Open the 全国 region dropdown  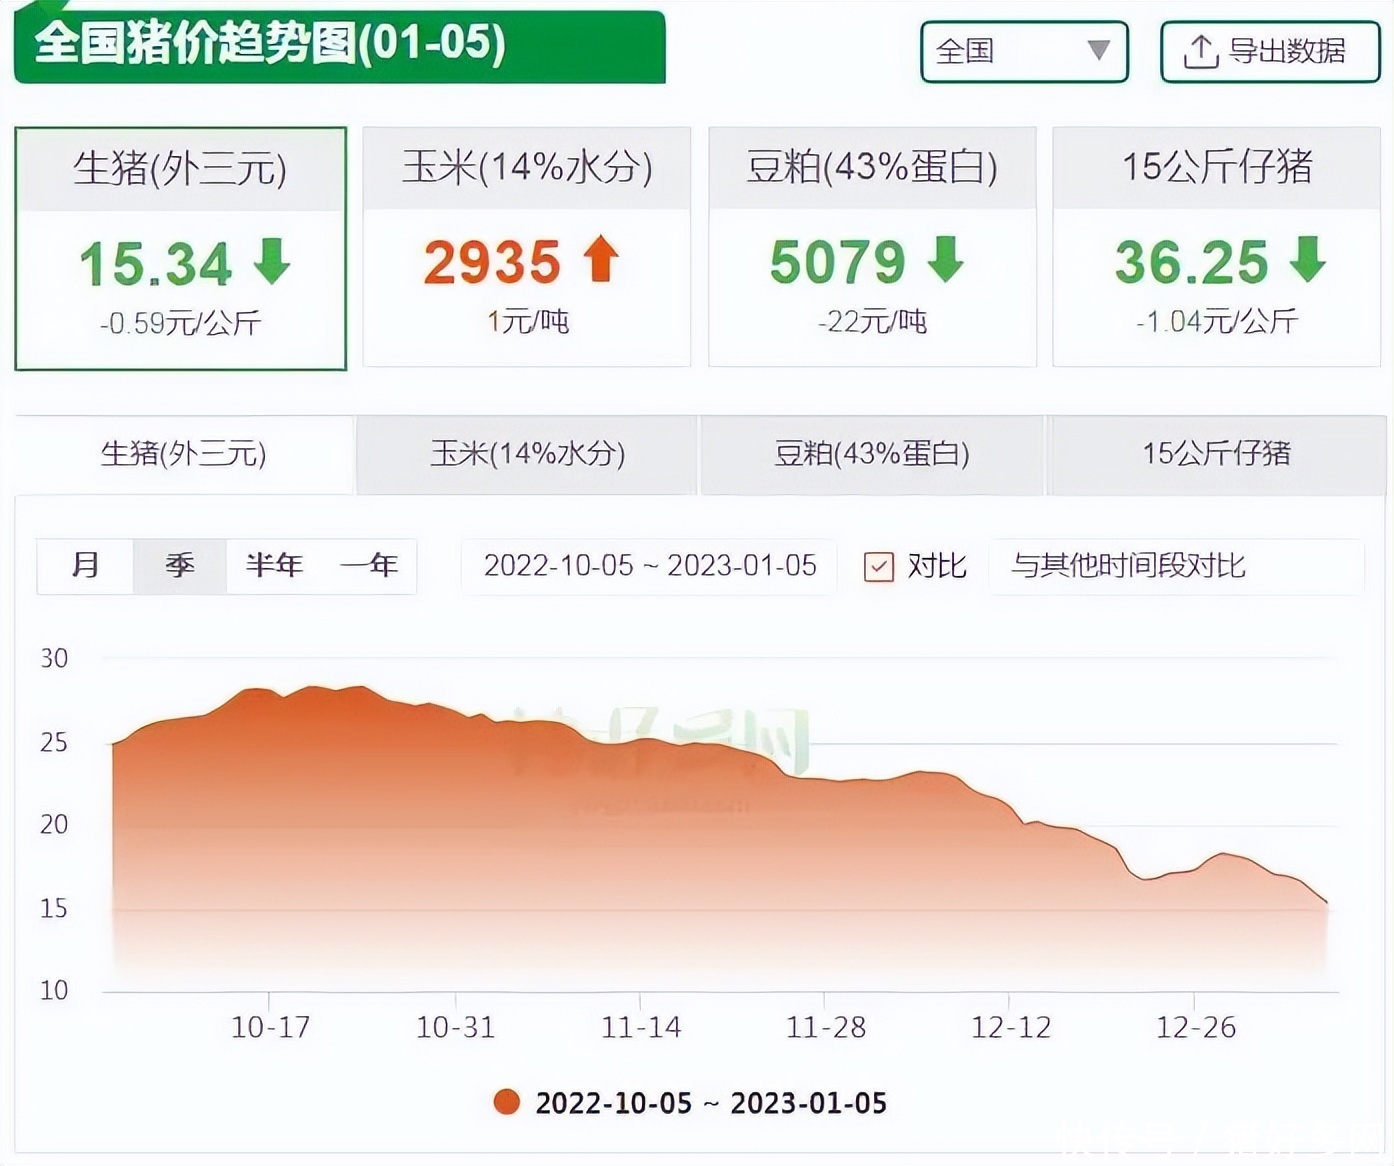(1024, 51)
